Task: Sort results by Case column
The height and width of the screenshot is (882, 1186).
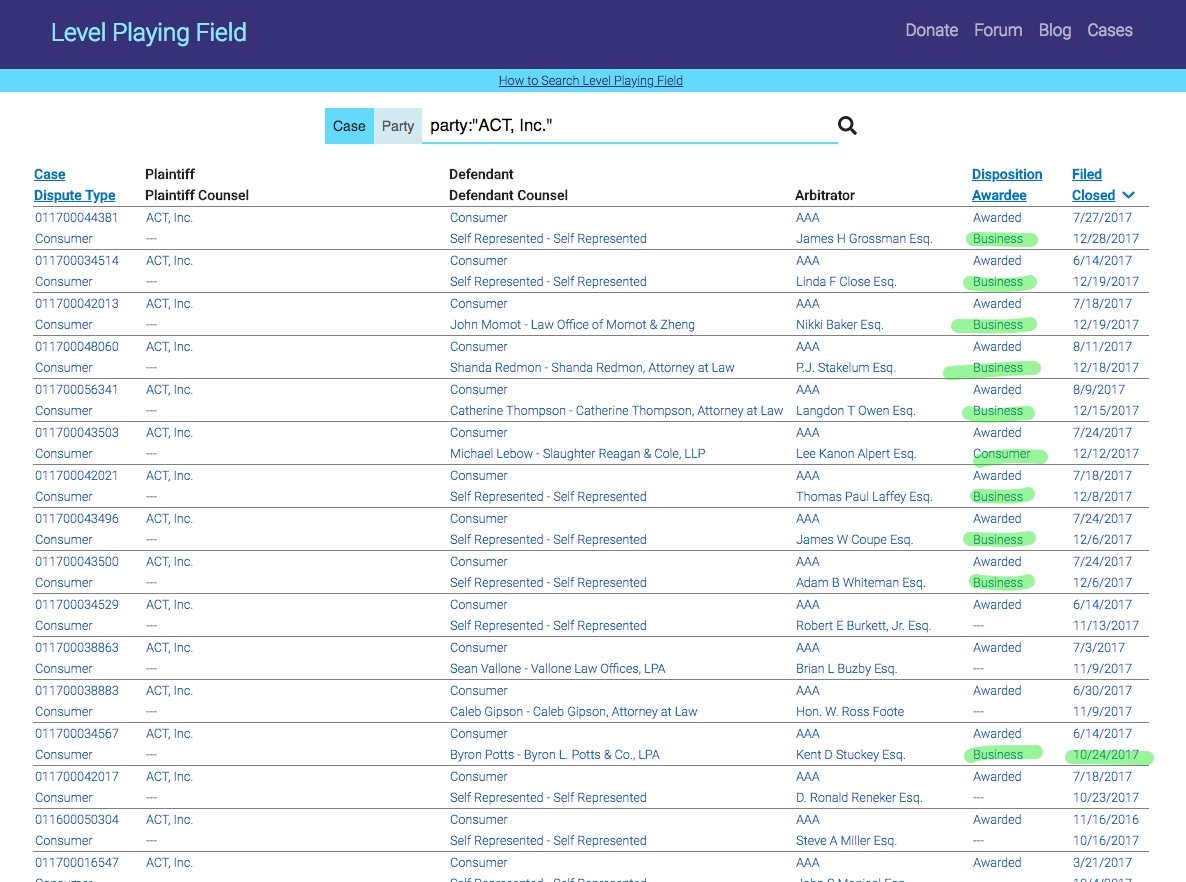Action: point(50,175)
